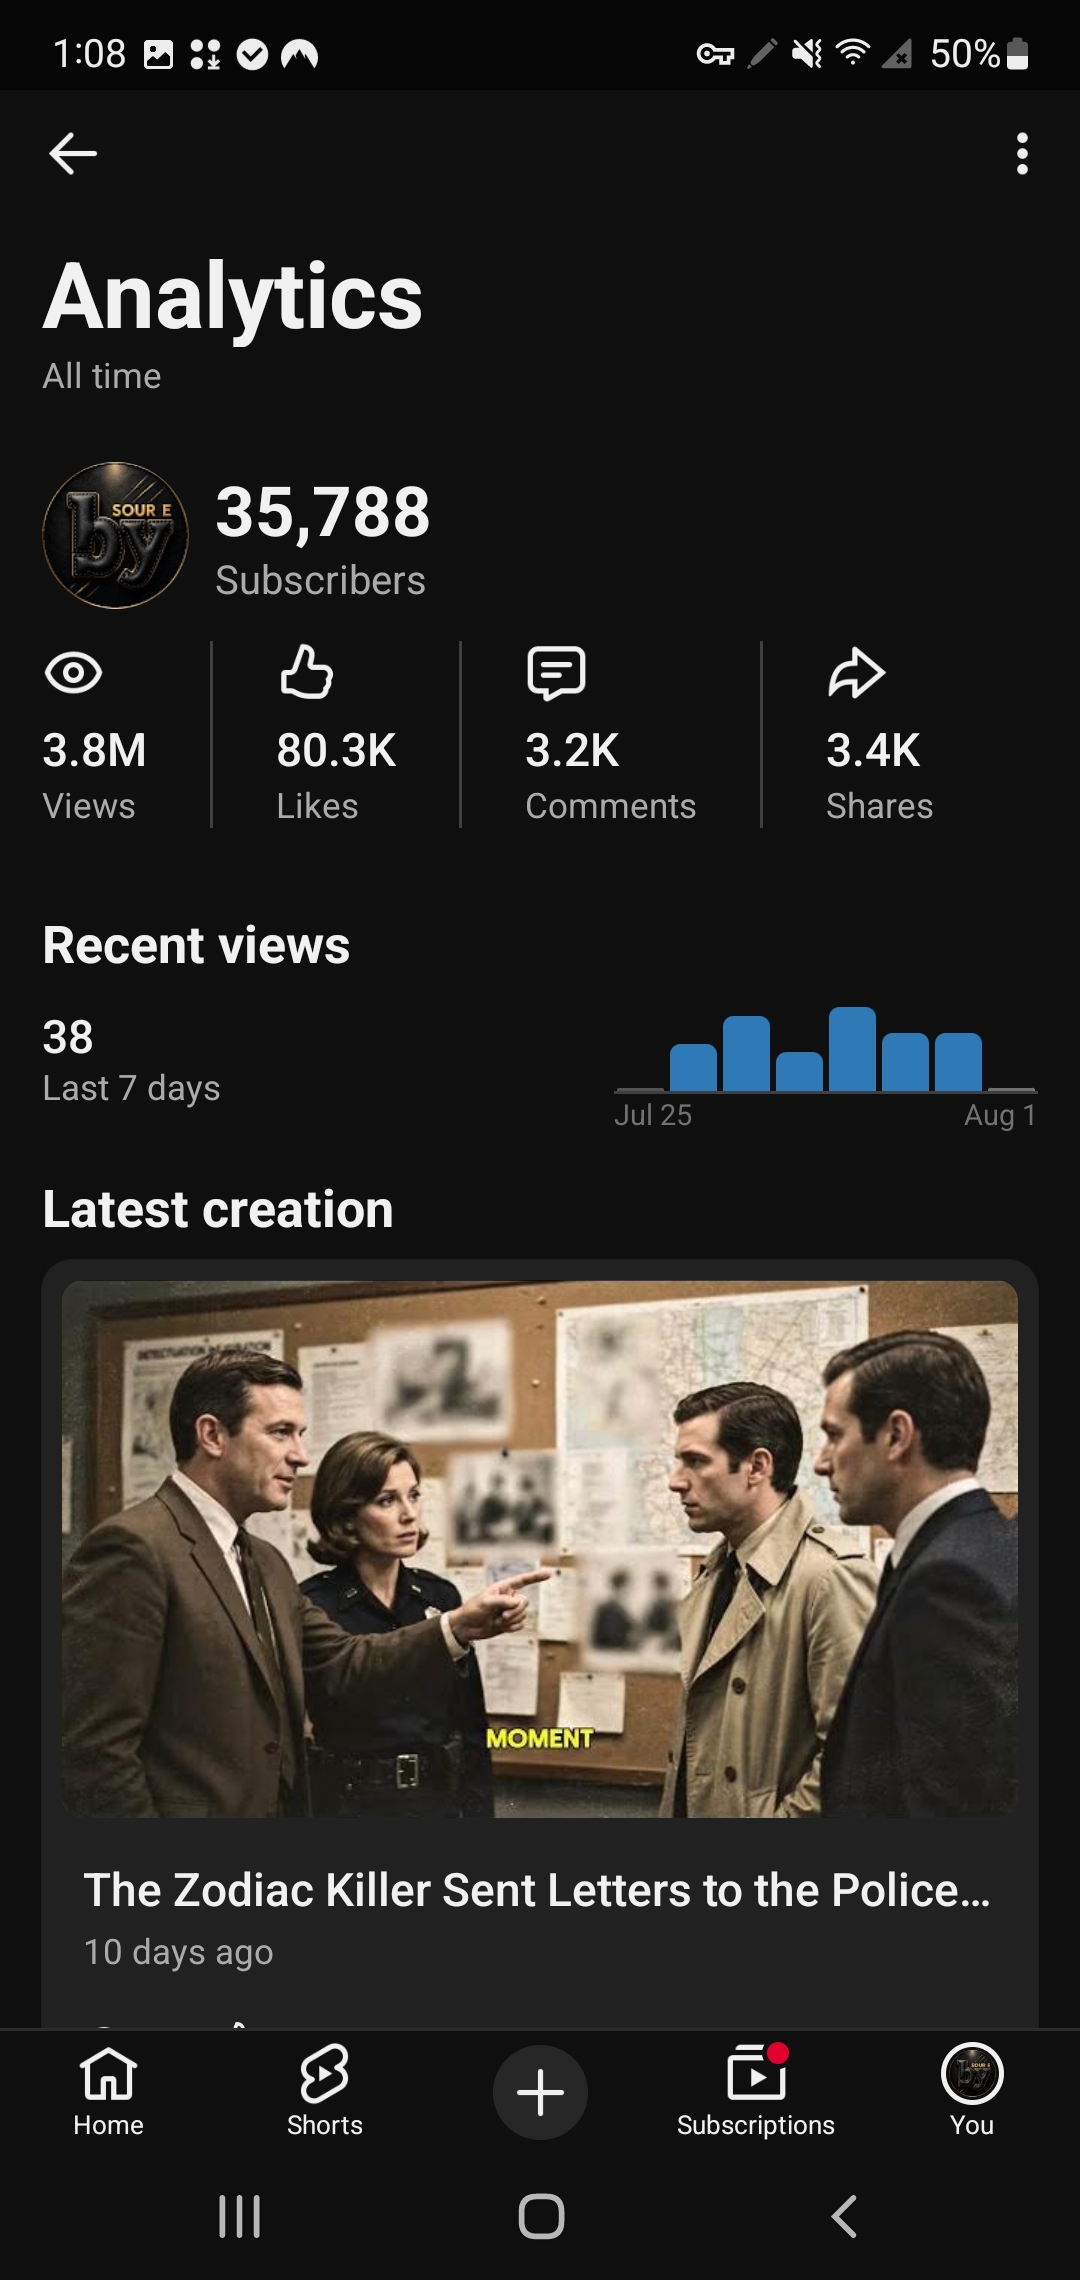Screen dimensions: 1080x2280
Task: Tap the 3.2K comments value
Action: (x=572, y=750)
